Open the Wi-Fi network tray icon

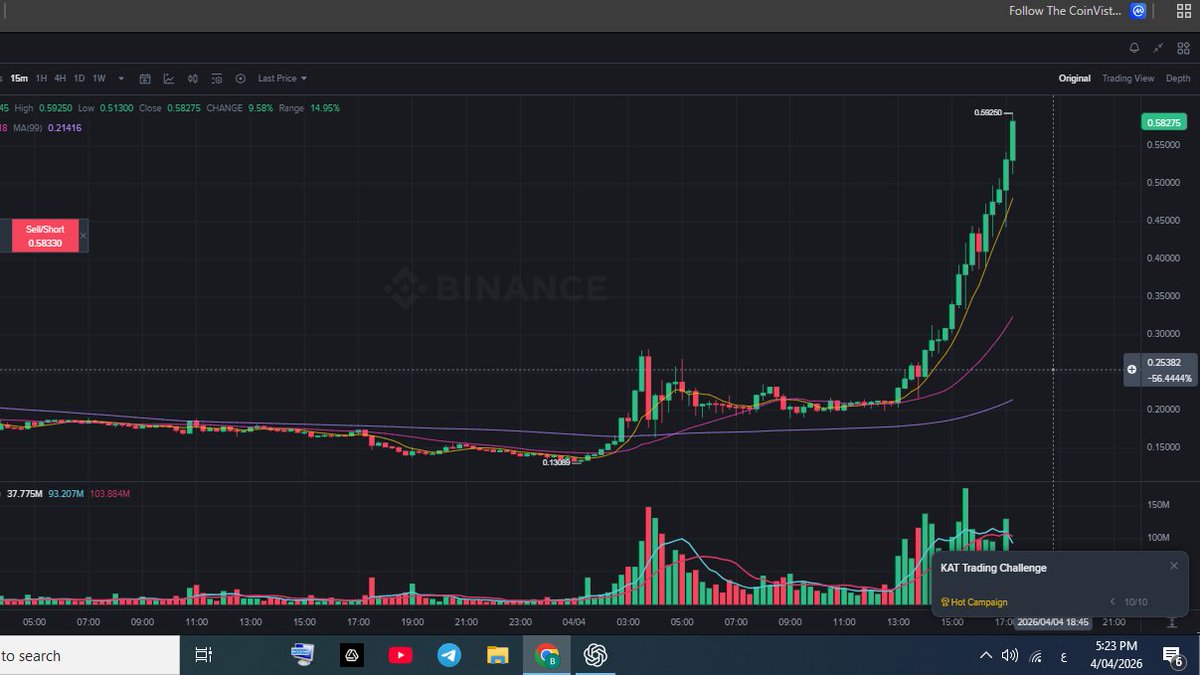[1036, 657]
